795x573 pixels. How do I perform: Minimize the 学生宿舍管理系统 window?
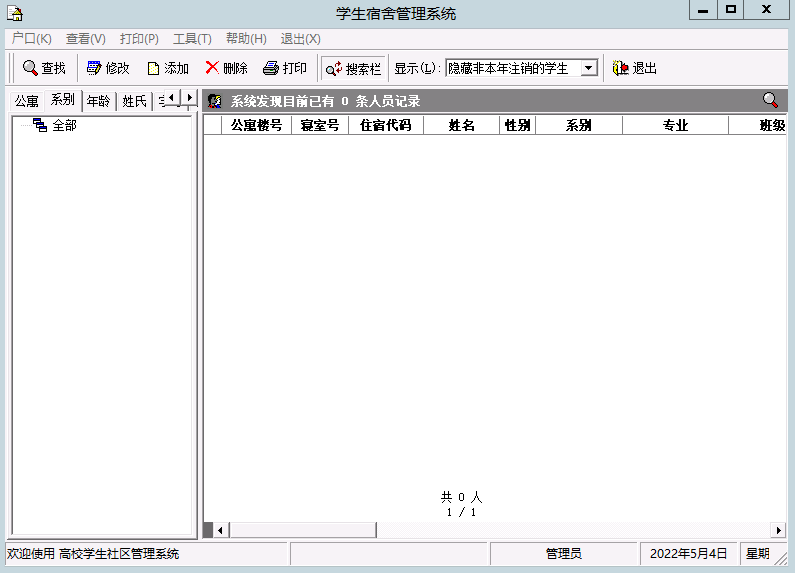click(x=703, y=10)
